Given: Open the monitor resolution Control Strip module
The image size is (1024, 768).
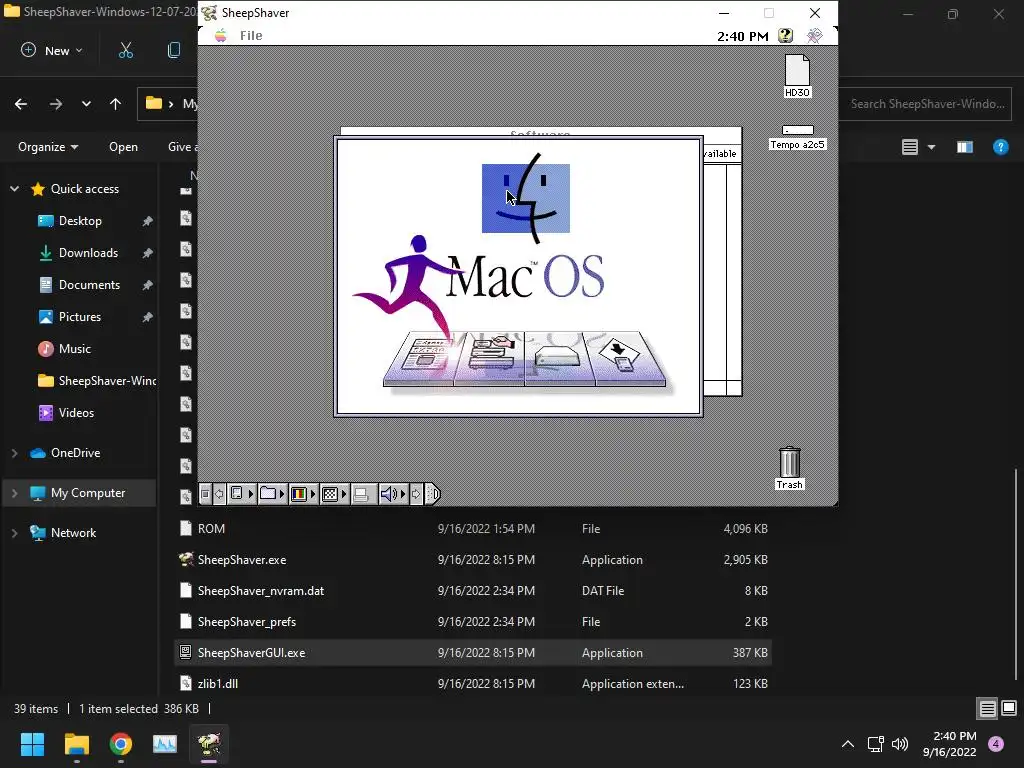Looking at the screenshot, I should click(x=334, y=494).
